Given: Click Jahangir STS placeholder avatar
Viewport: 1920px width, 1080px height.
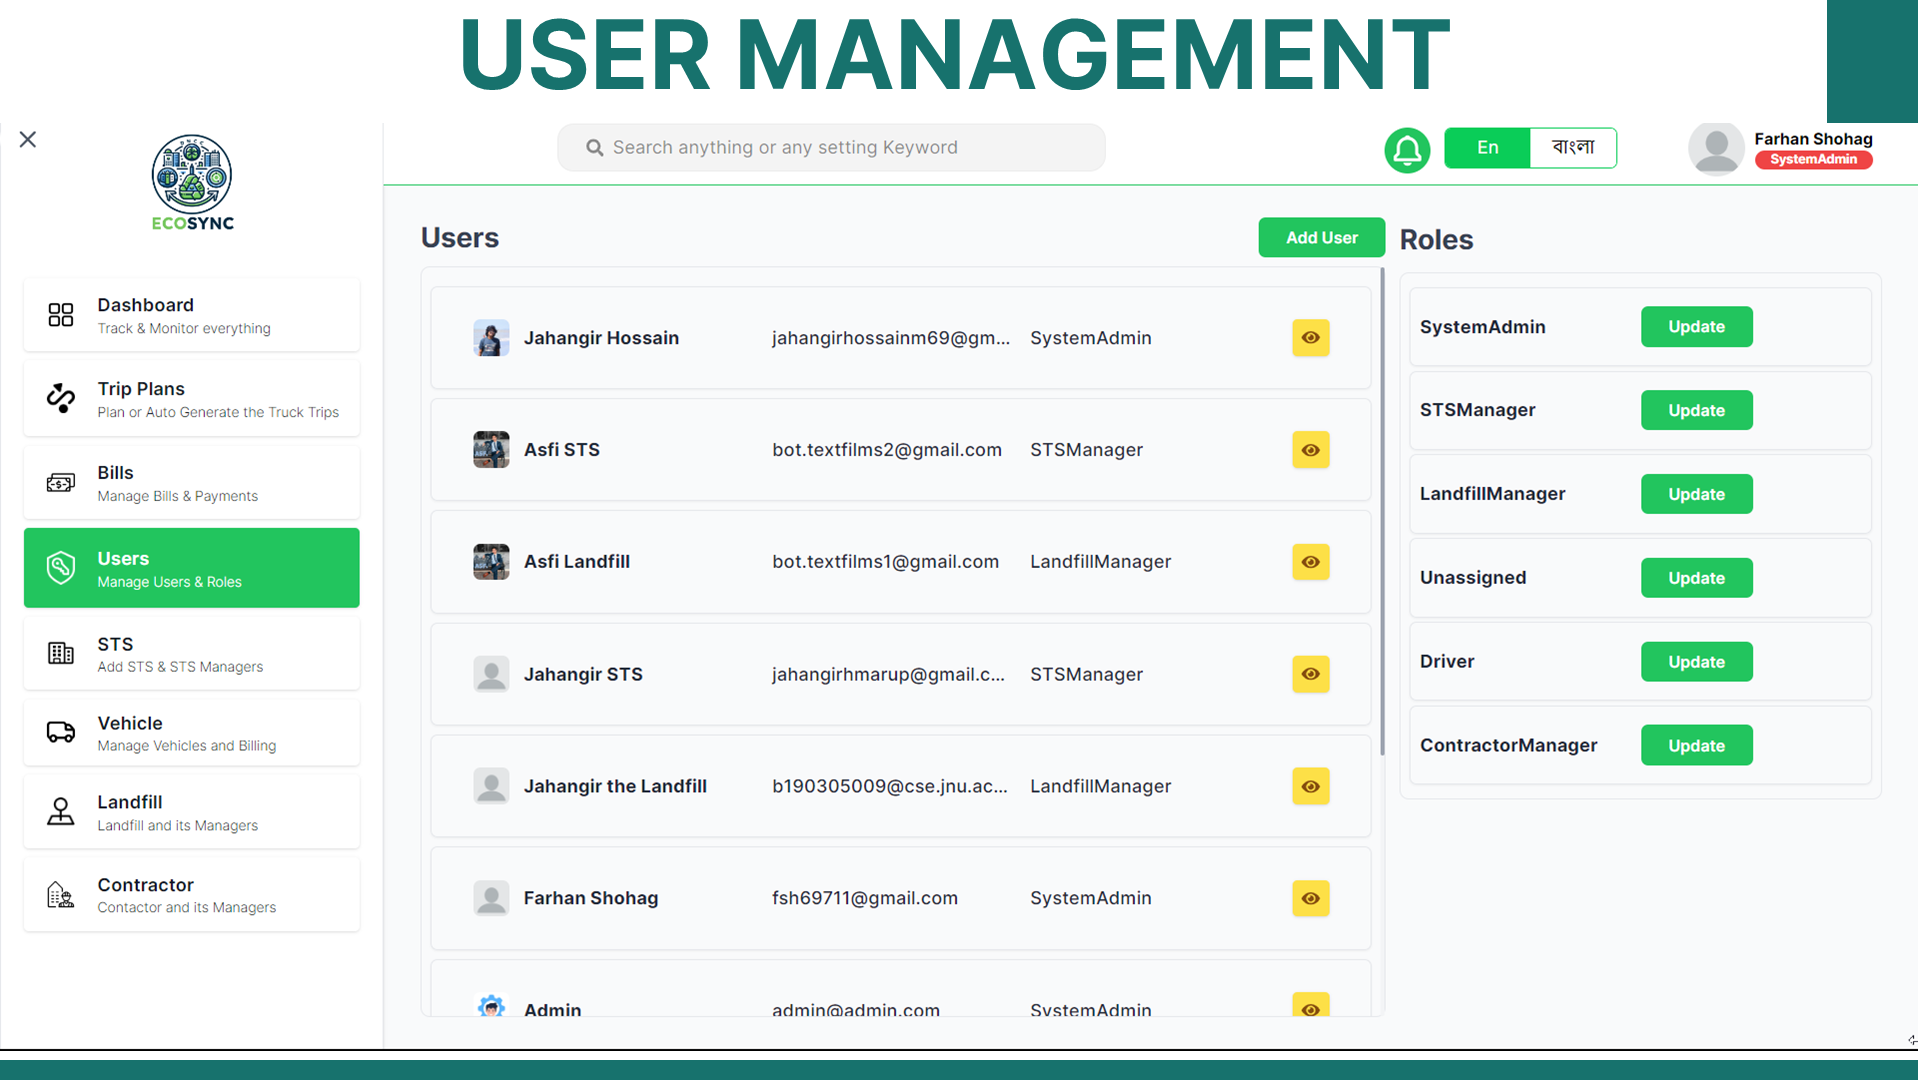Looking at the screenshot, I should pos(491,674).
